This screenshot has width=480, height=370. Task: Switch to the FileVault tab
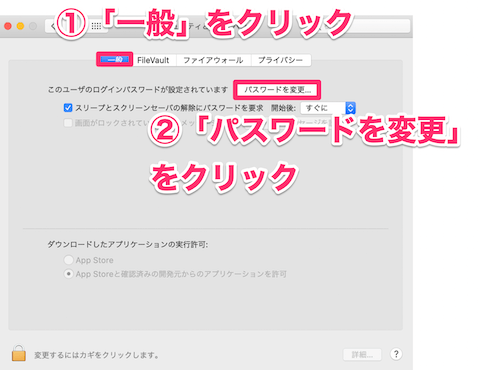[153, 60]
